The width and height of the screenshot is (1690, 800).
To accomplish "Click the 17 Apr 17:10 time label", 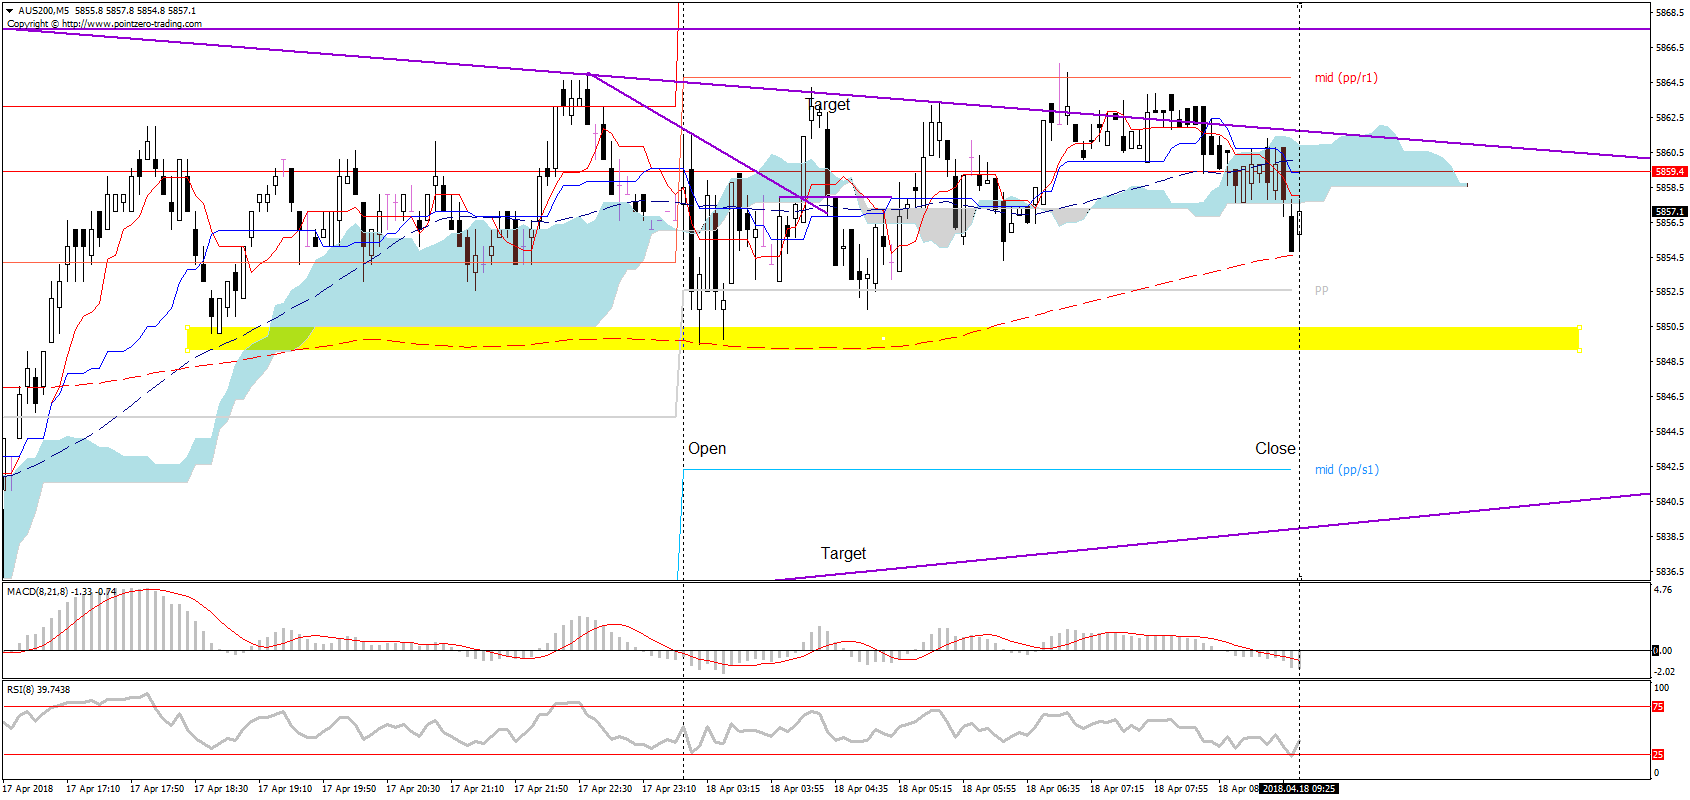I will pyautogui.click(x=93, y=788).
